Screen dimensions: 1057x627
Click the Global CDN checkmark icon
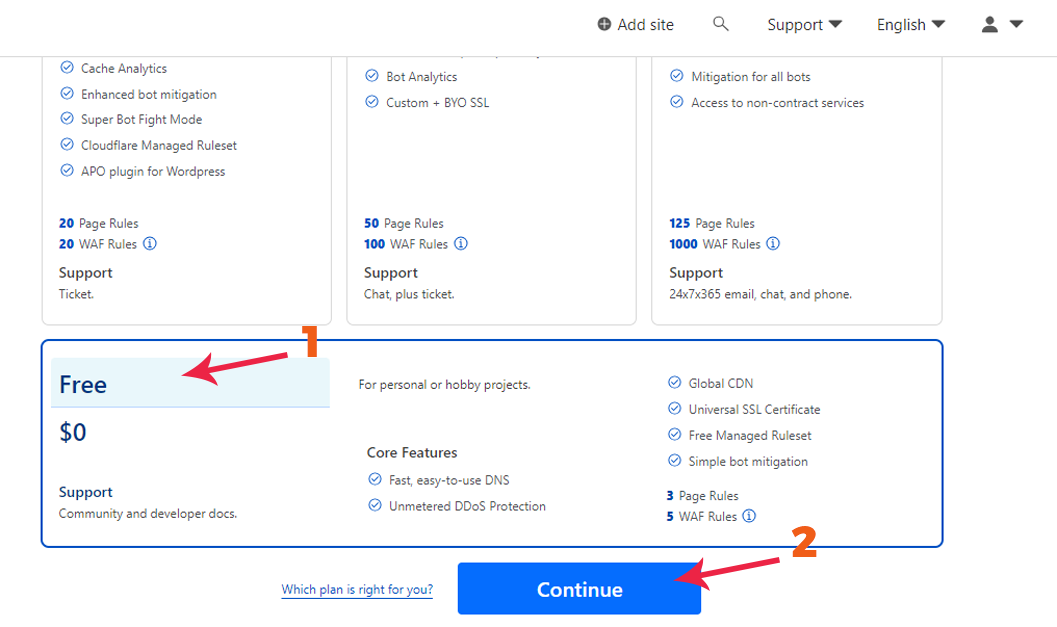pos(674,383)
